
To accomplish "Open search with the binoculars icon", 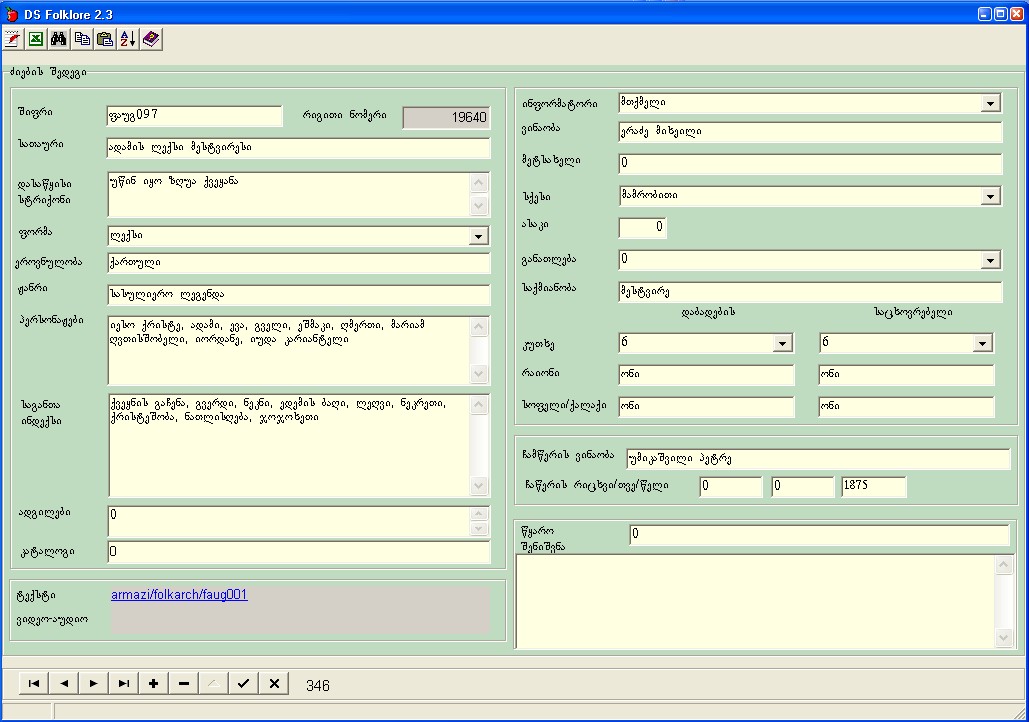I will 58,39.
